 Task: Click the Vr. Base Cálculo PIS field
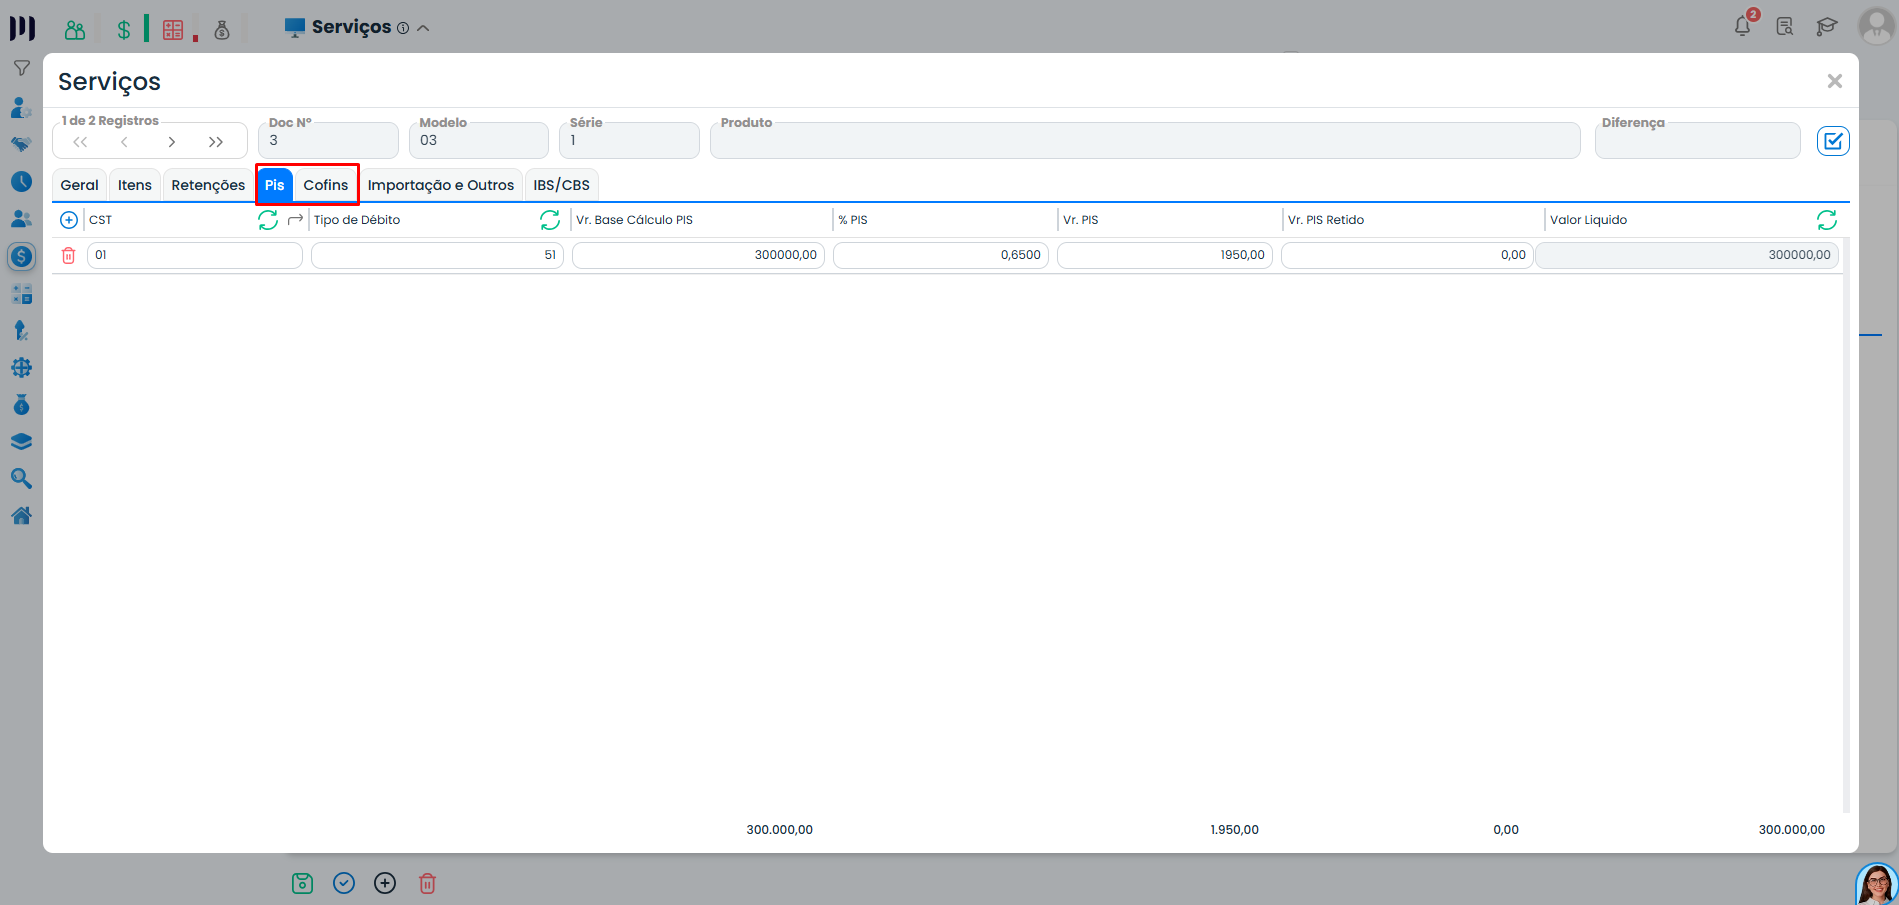[698, 256]
